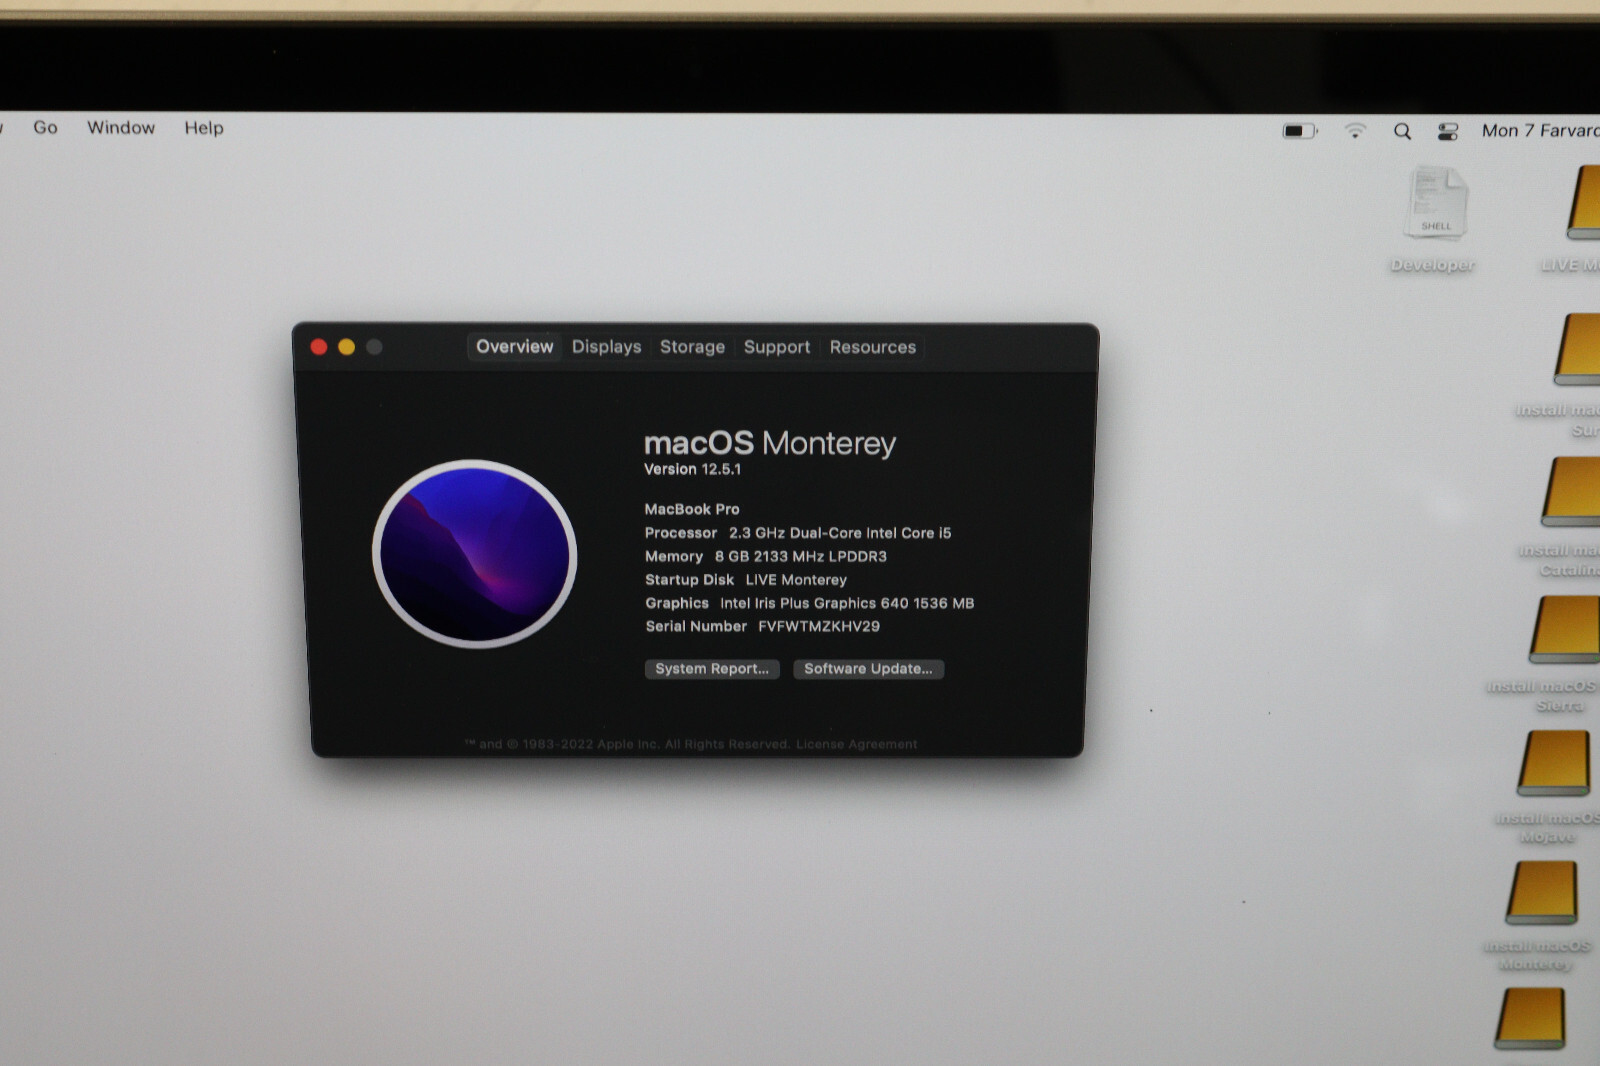The width and height of the screenshot is (1600, 1066).
Task: Open the battery status icon
Action: (x=1299, y=131)
